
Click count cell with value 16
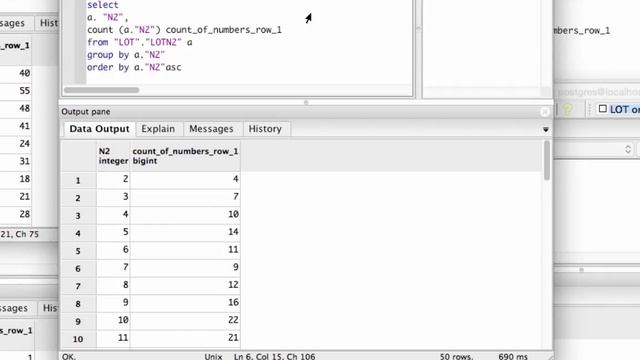click(185, 302)
